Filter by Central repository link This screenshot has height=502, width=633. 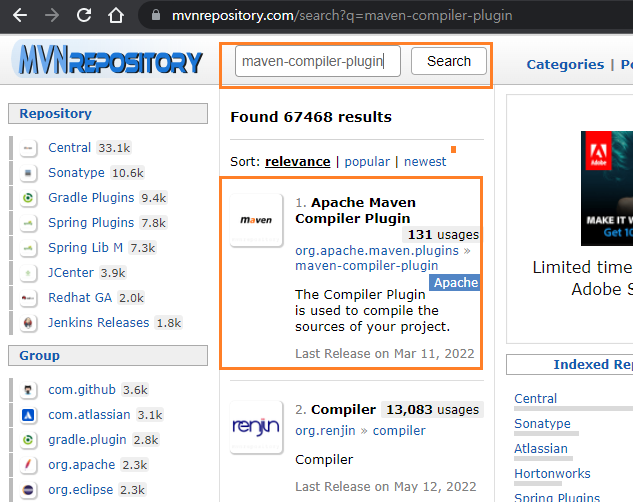[x=69, y=148]
